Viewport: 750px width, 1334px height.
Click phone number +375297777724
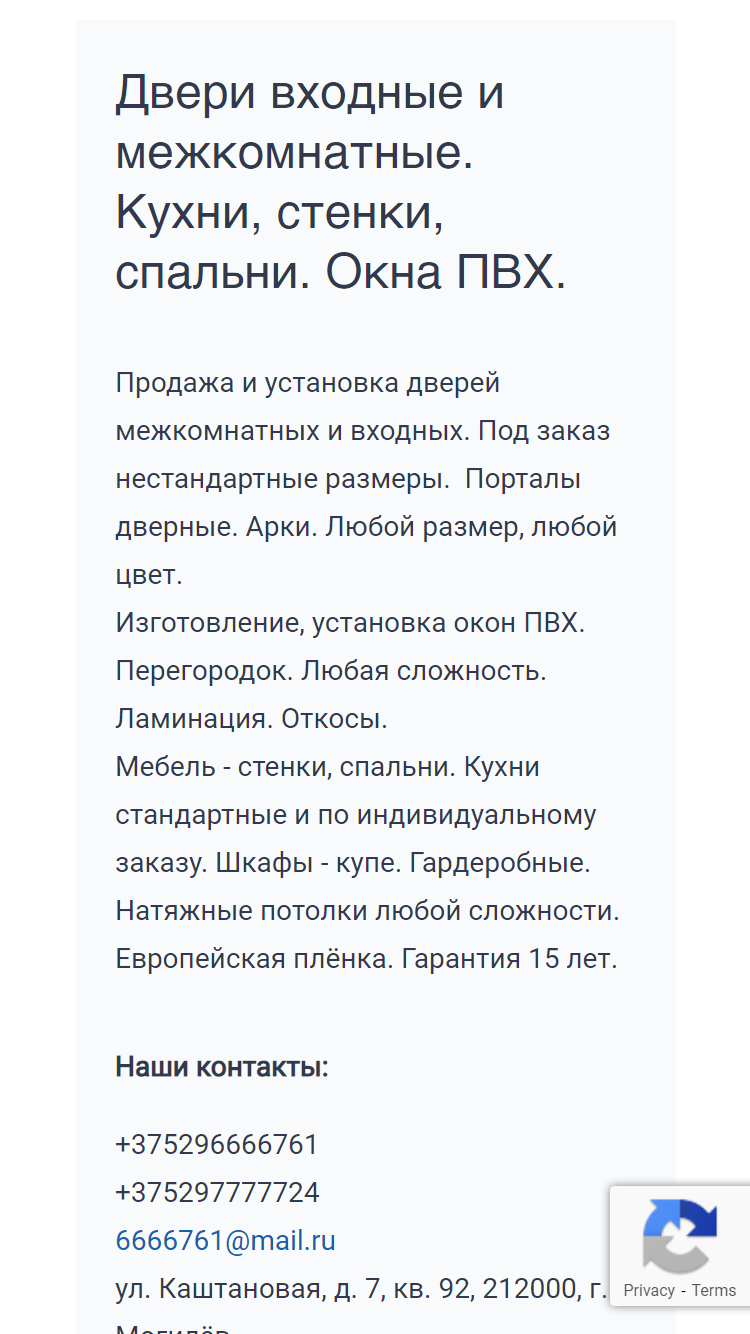(x=218, y=1192)
